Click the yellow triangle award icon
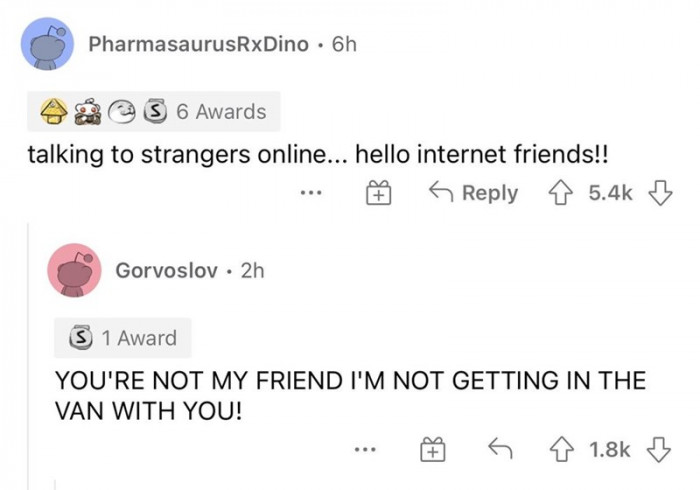Image resolution: width=700 pixels, height=490 pixels. [x=53, y=112]
